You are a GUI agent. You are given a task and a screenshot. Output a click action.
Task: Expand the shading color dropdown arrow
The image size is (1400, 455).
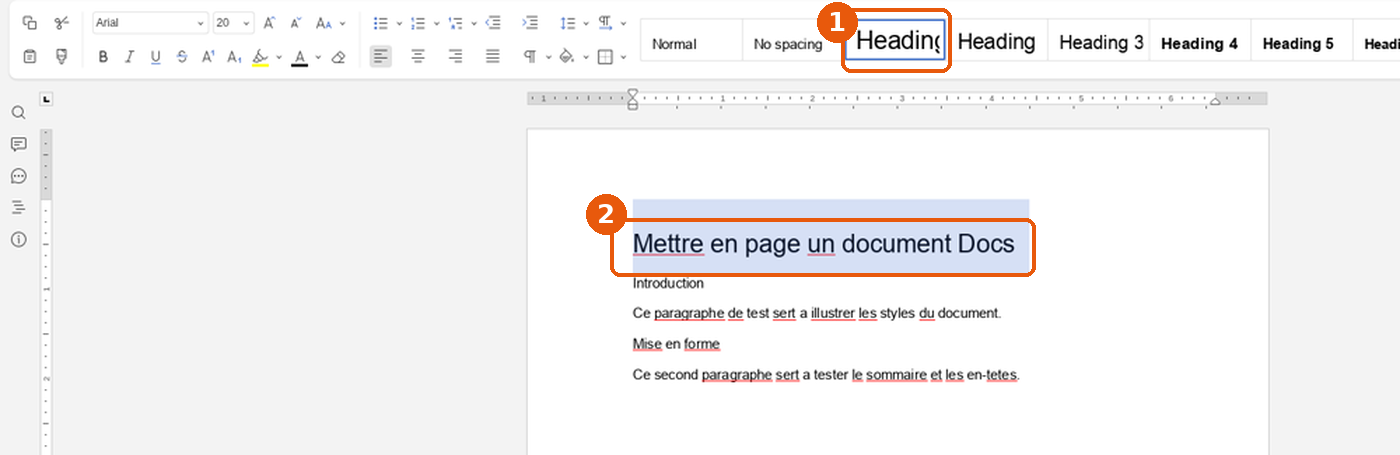tap(586, 57)
